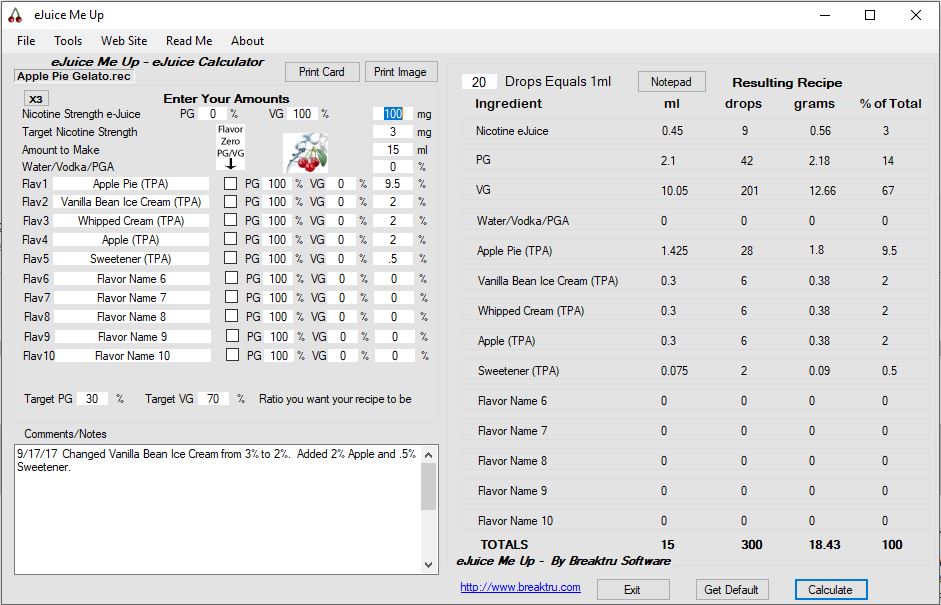Click the PG drops value 42
941x605 pixels.
coord(749,161)
